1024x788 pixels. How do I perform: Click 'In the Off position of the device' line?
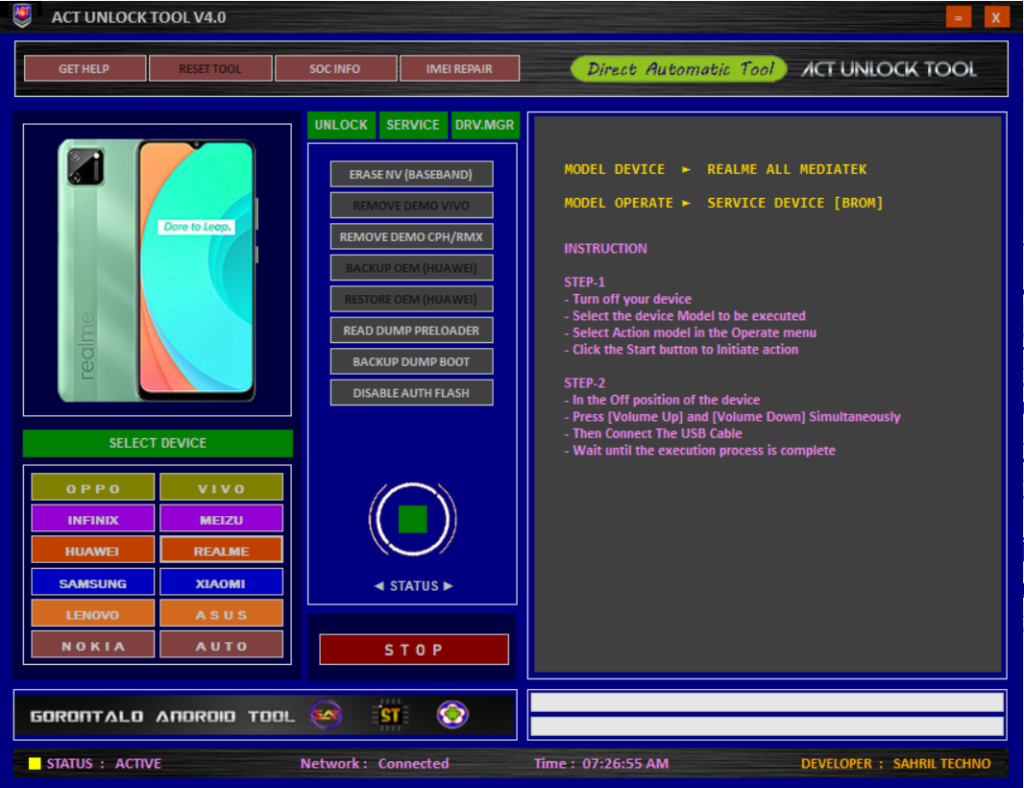coord(662,400)
